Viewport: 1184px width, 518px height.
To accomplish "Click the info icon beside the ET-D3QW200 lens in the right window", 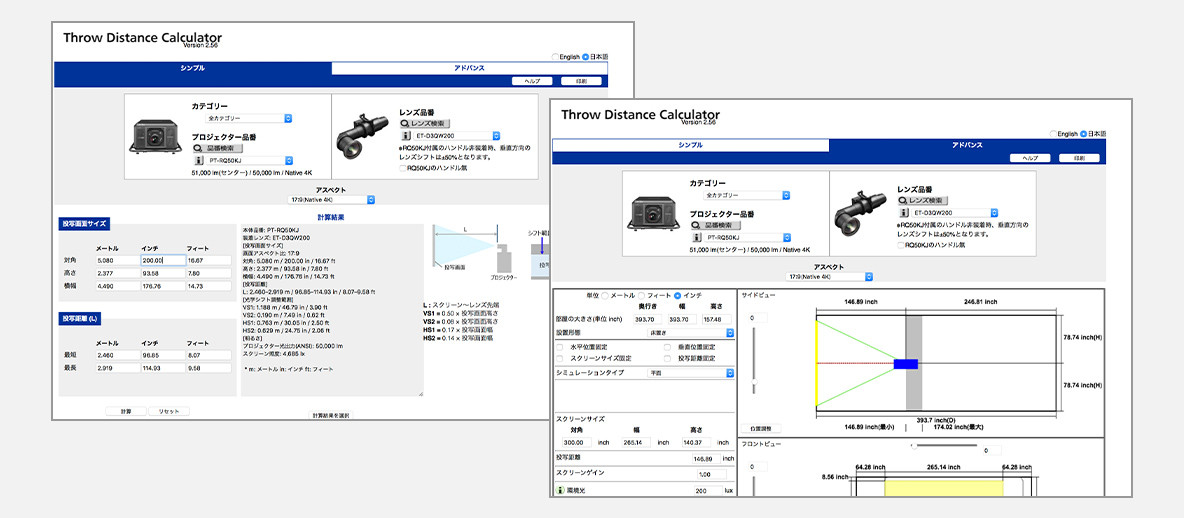I will 904,213.
